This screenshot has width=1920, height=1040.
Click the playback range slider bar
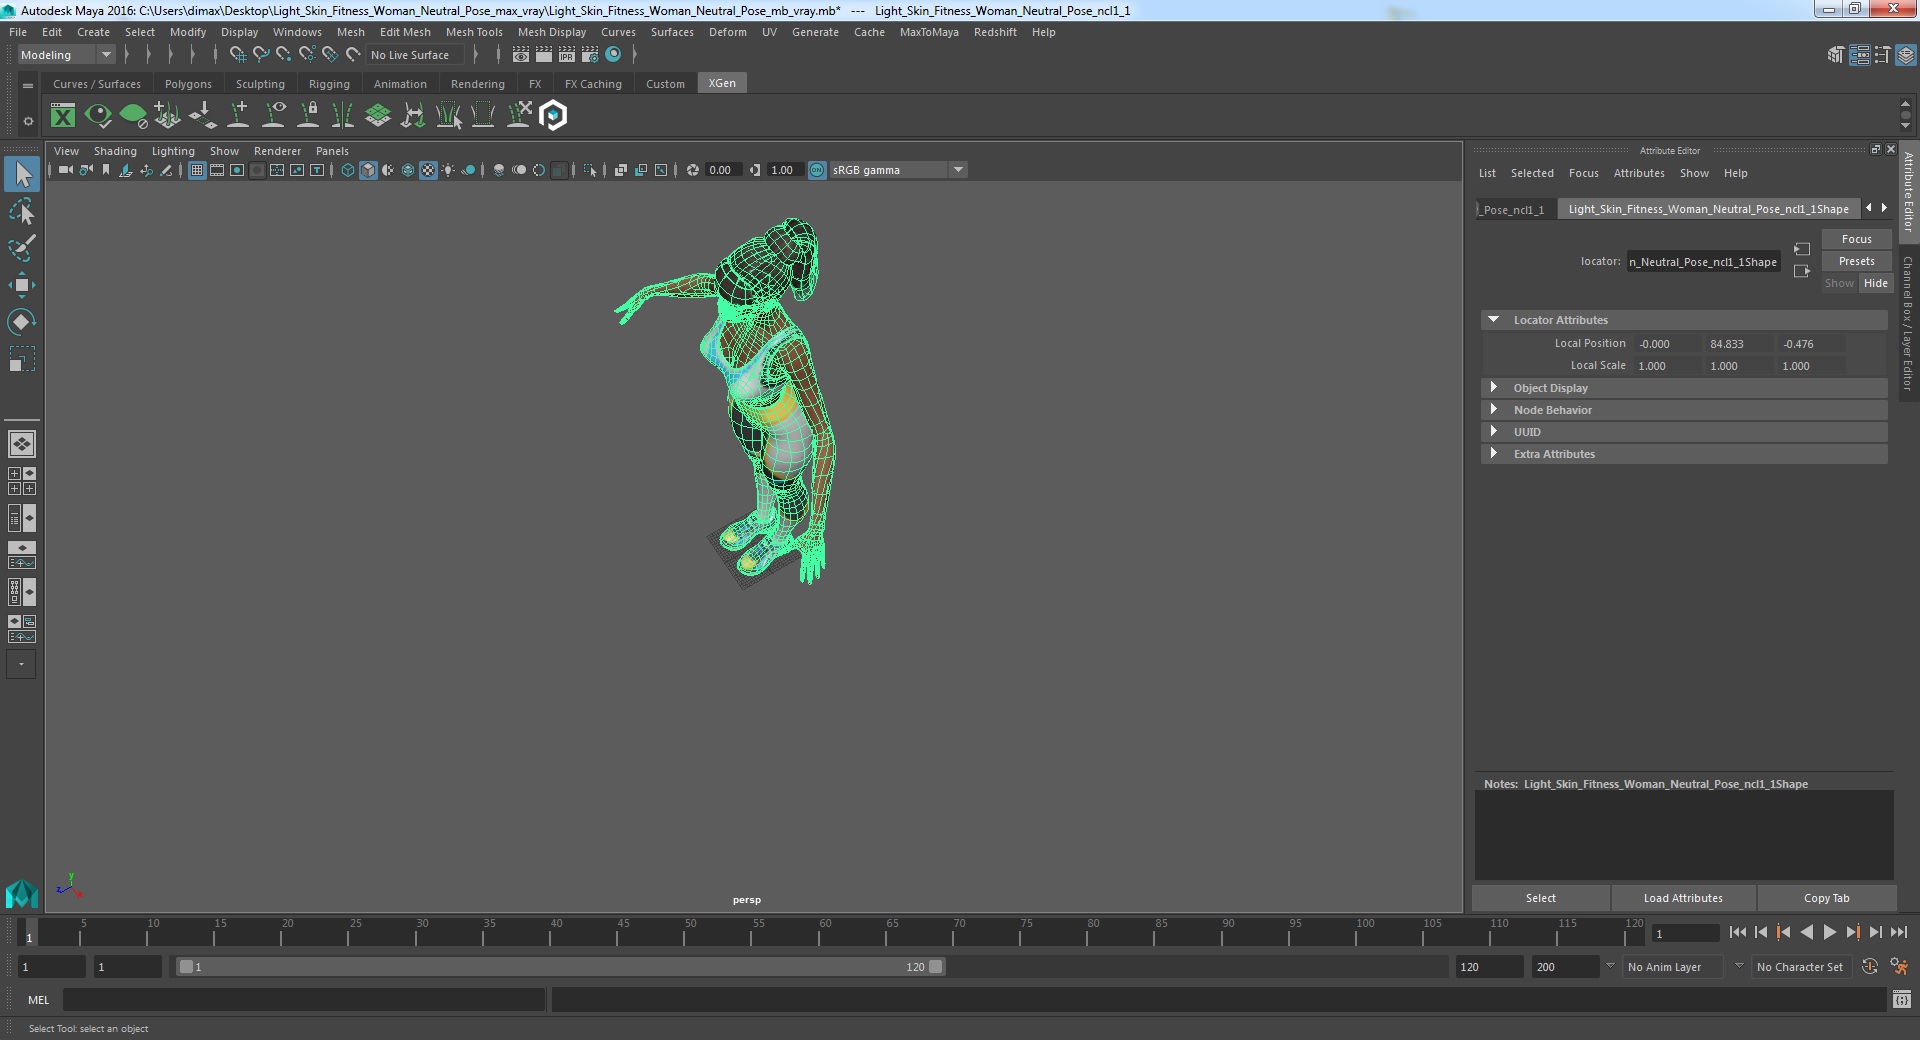560,967
